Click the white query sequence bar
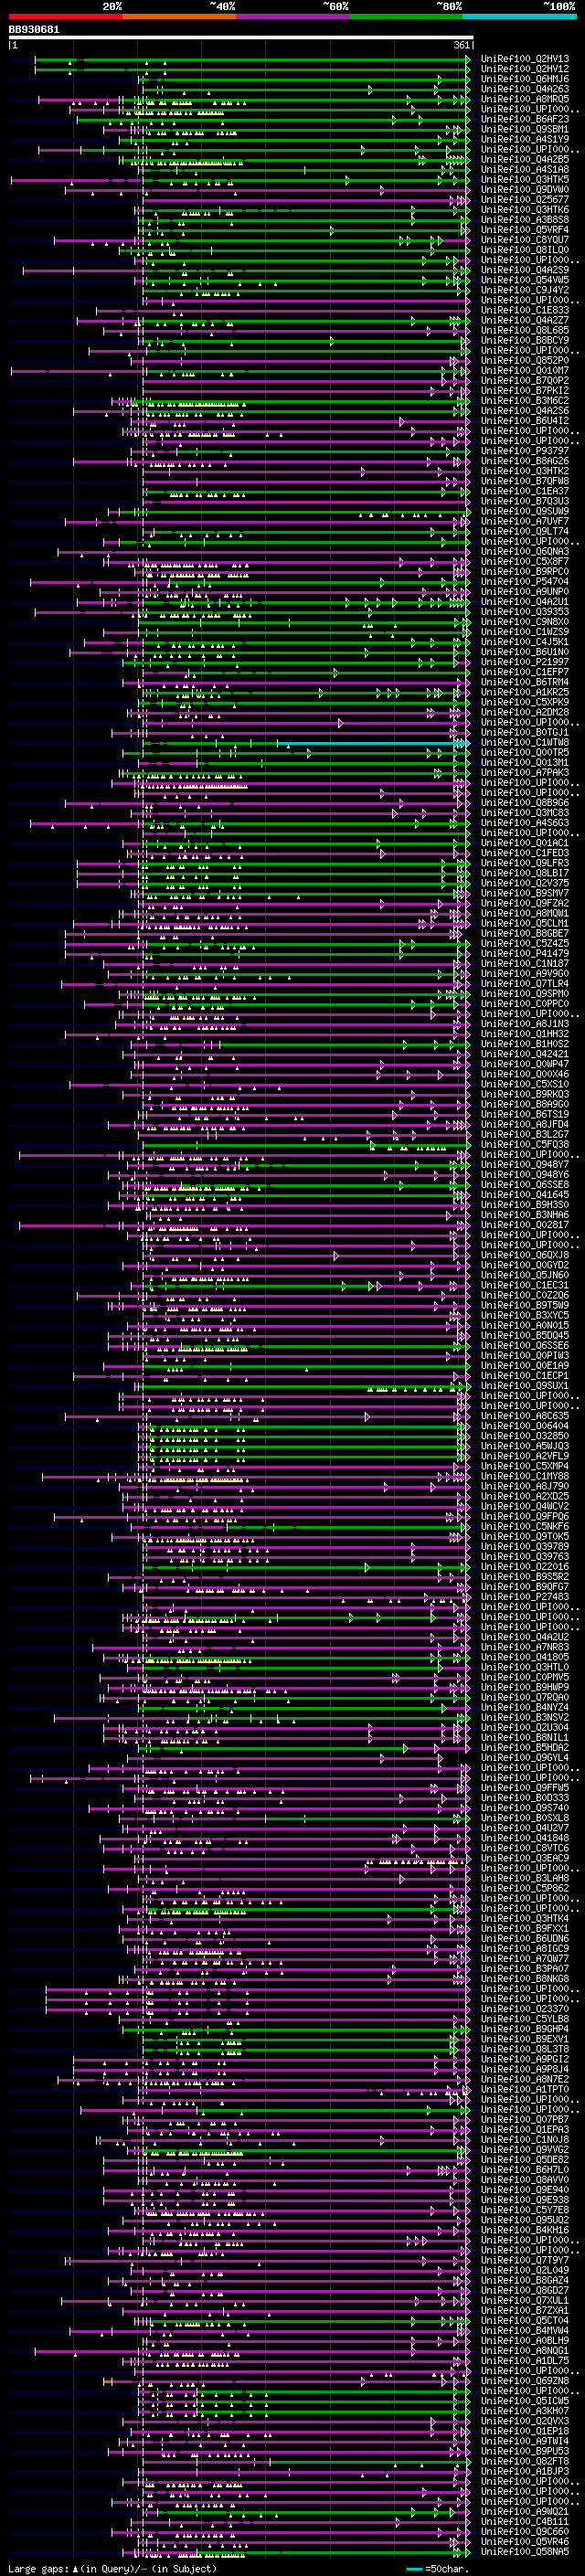The height and width of the screenshot is (2576, 585). 240,37
